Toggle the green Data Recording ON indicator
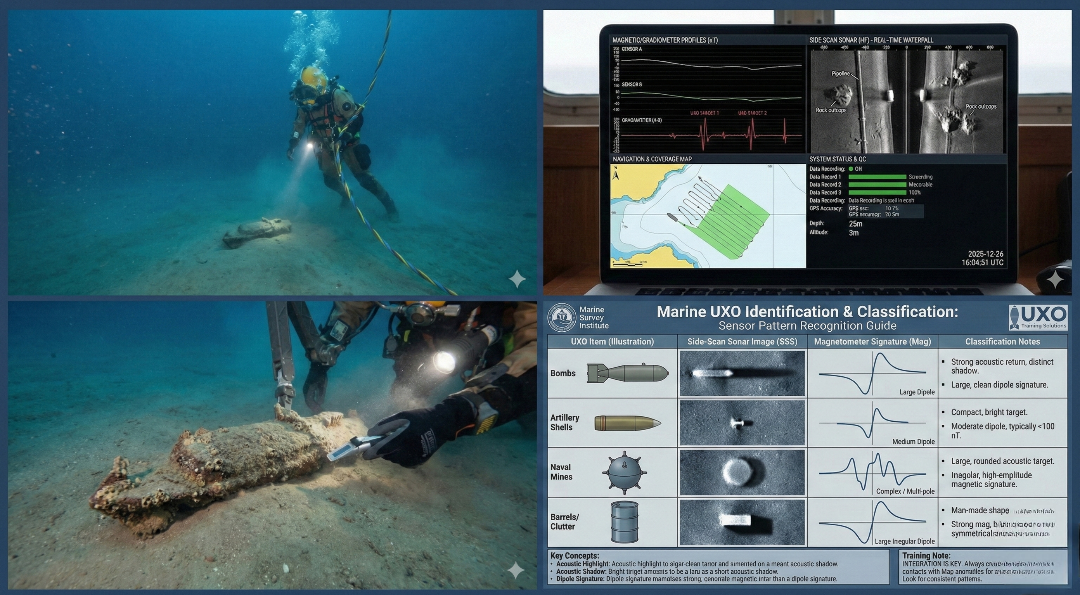 click(x=851, y=169)
